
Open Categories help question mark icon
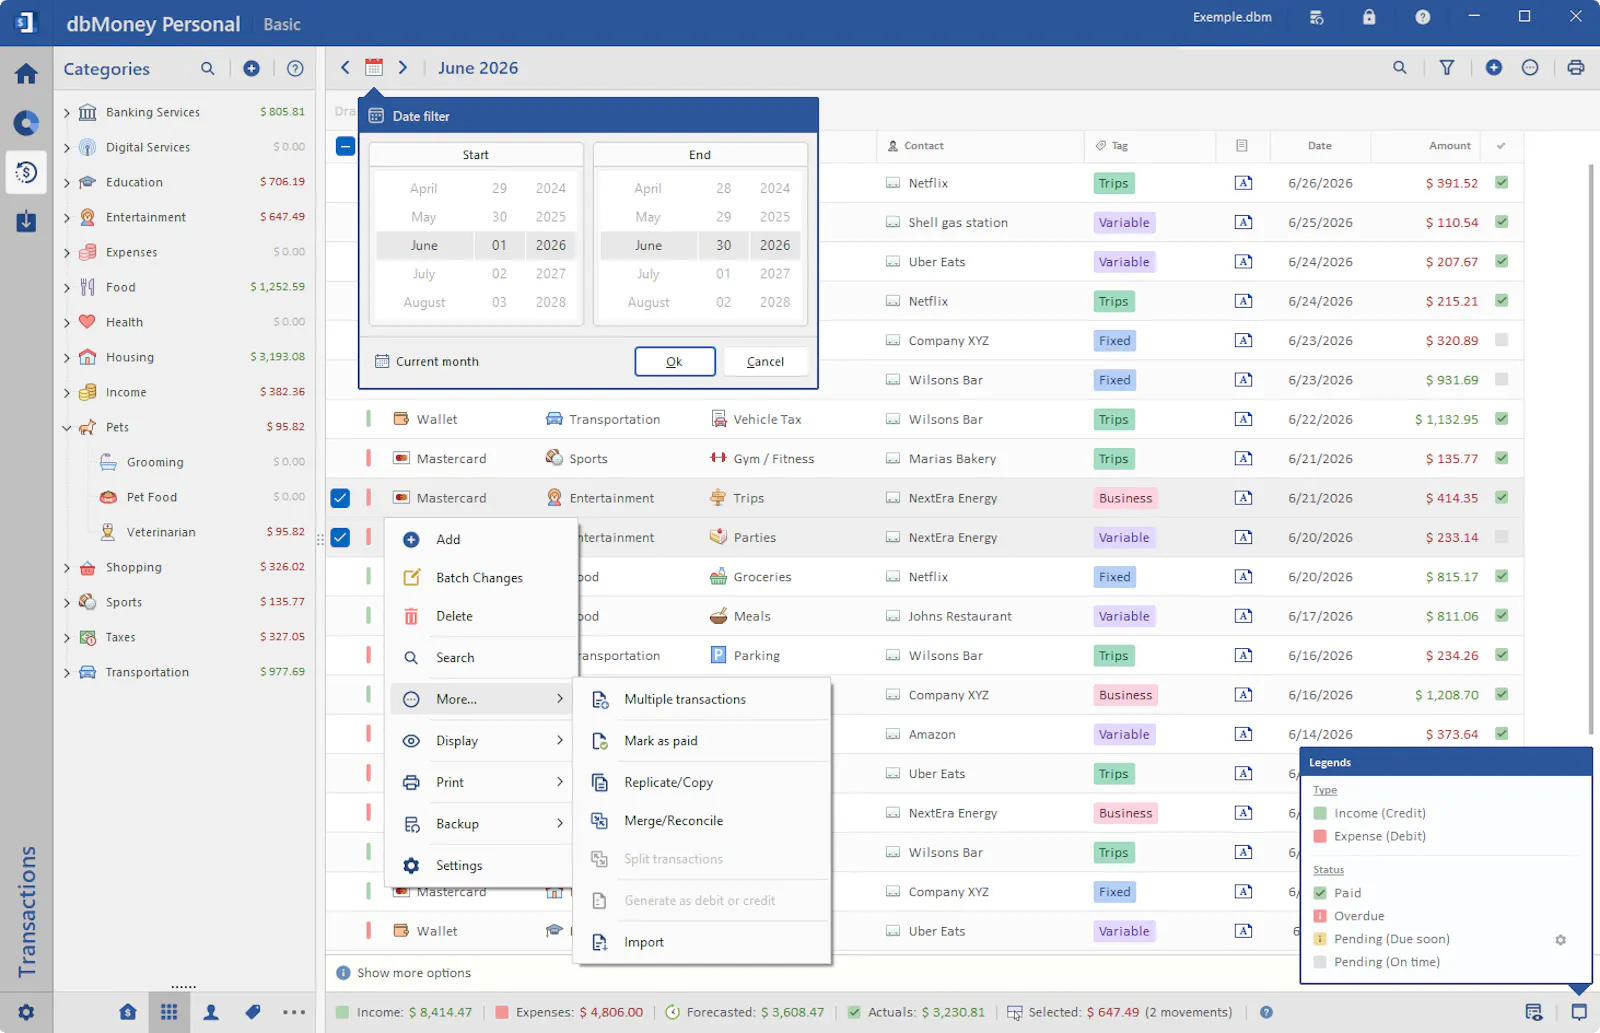[x=295, y=68]
